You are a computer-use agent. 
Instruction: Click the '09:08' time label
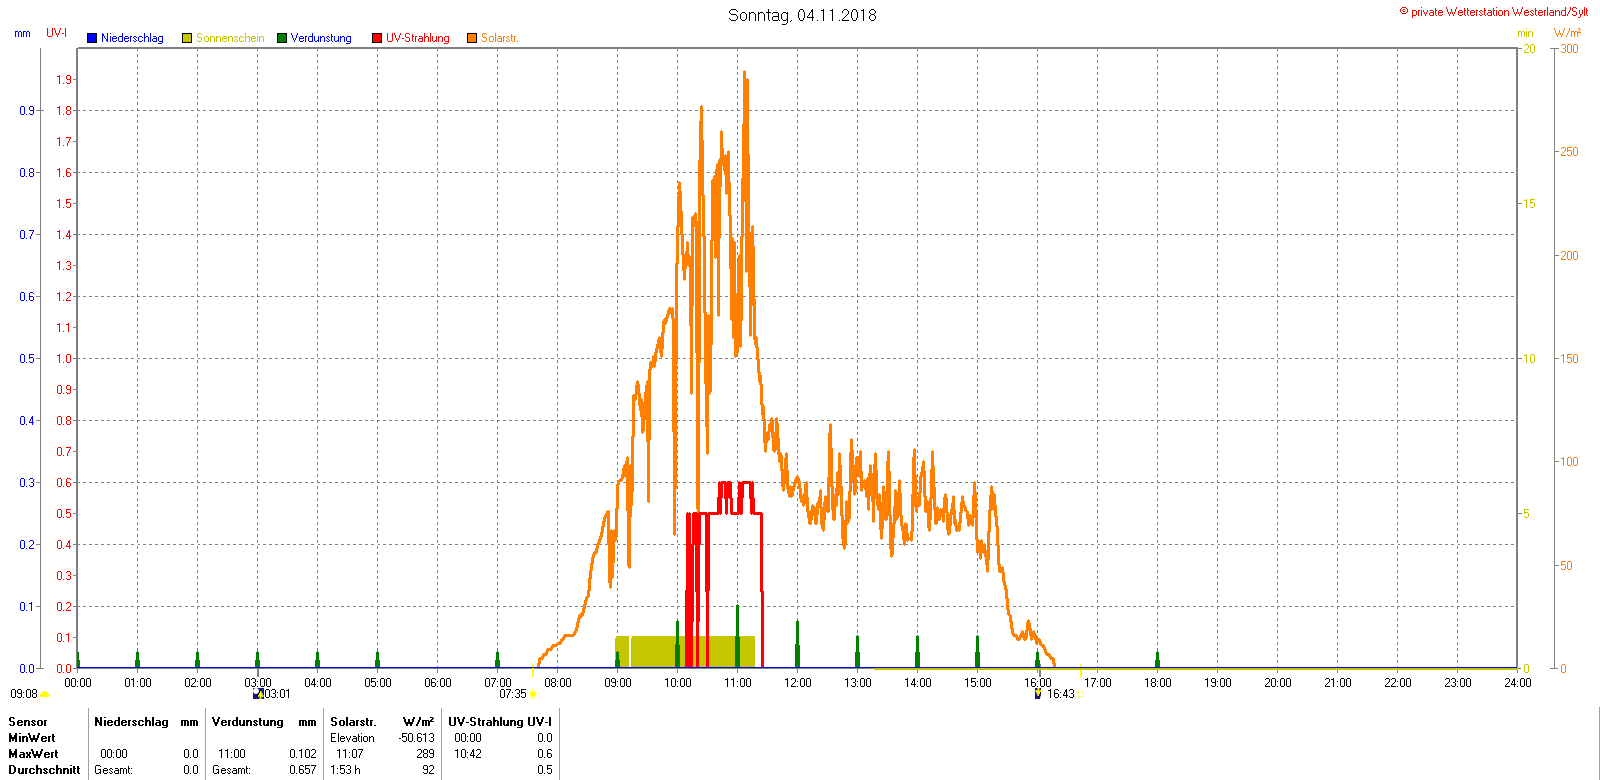24,694
